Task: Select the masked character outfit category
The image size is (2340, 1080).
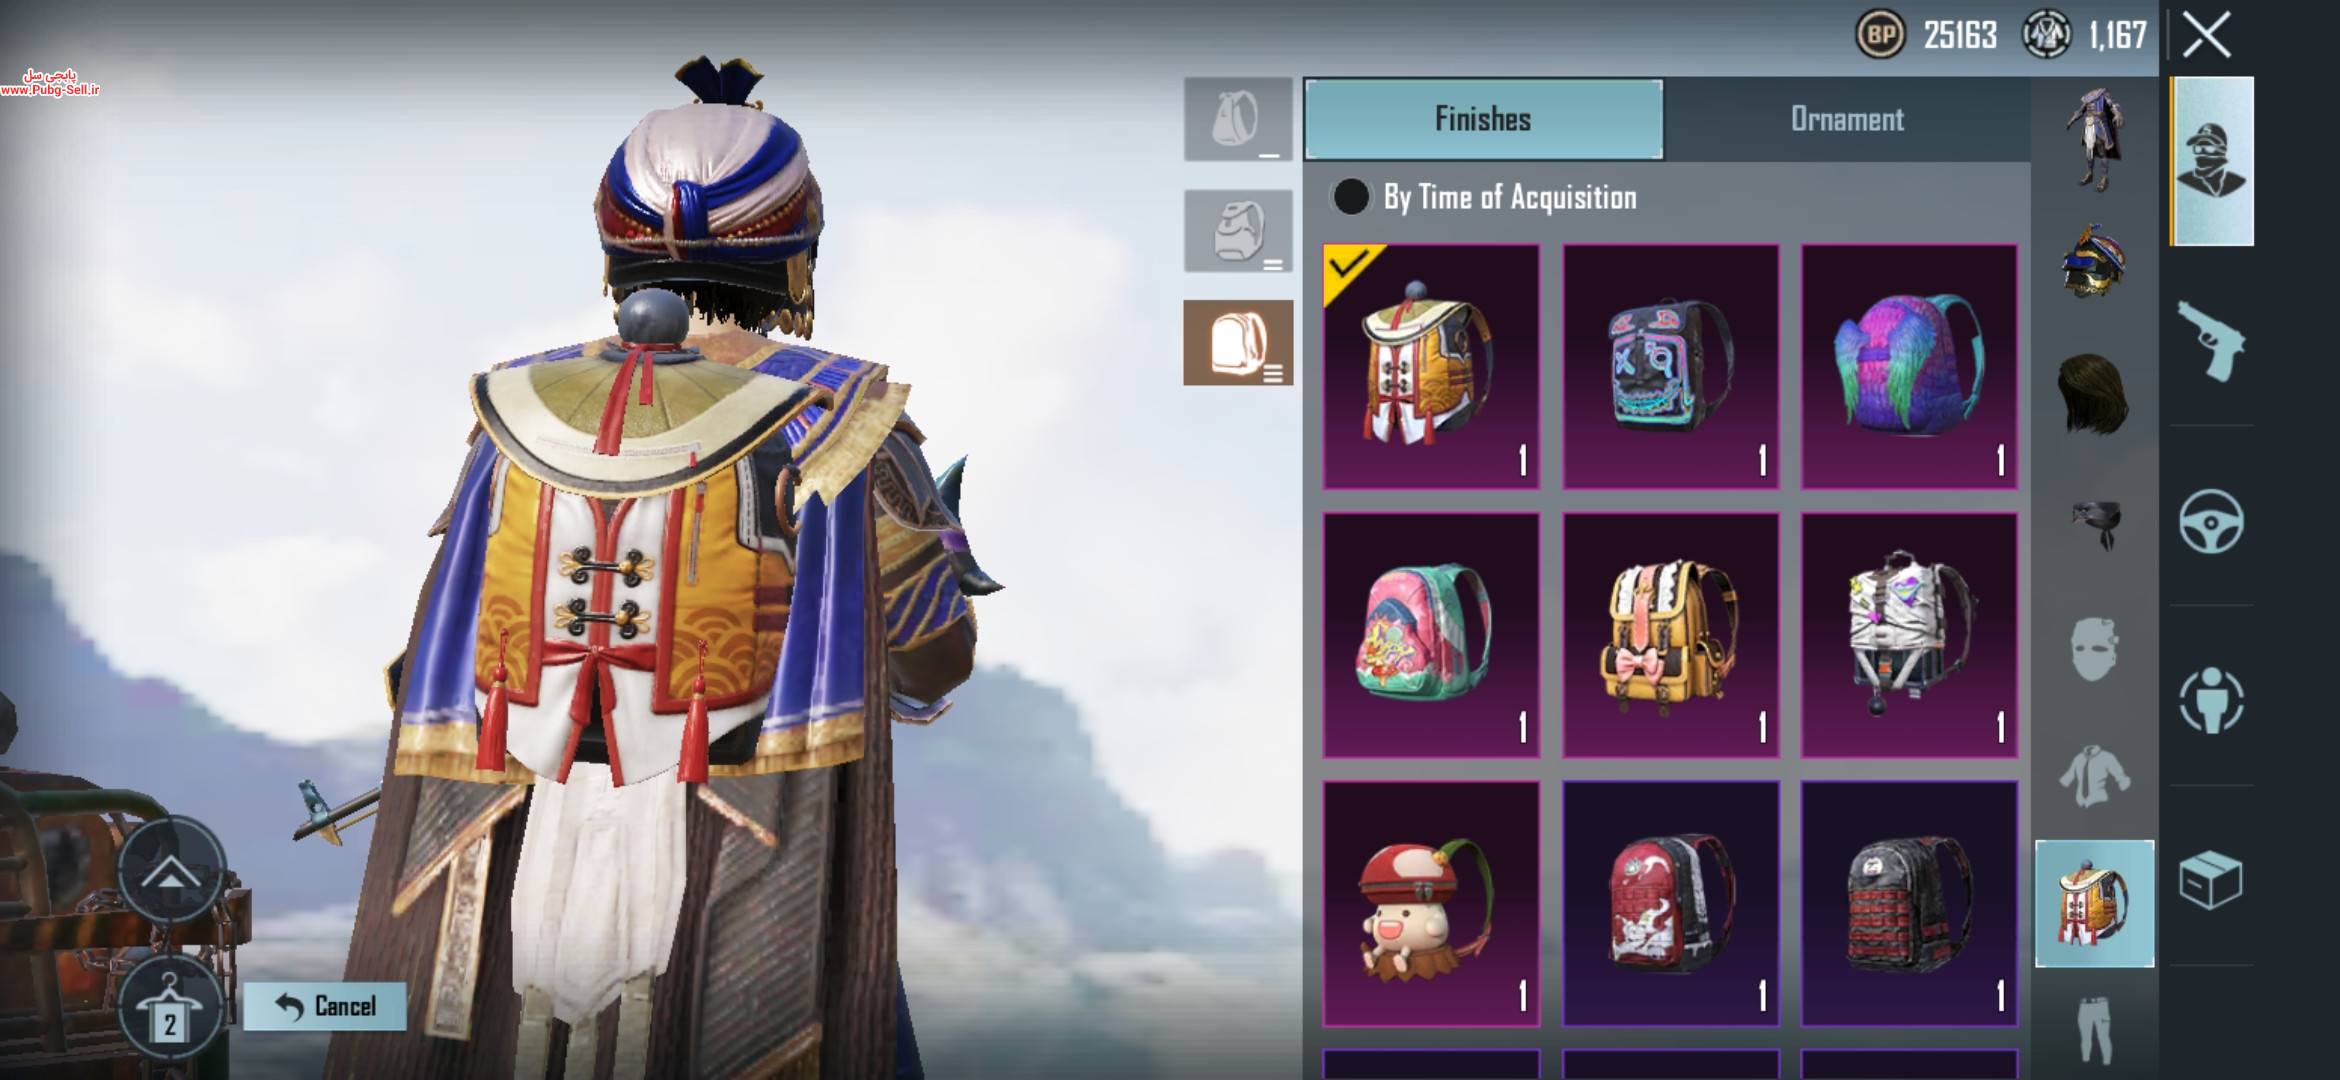Action: coord(2211,161)
